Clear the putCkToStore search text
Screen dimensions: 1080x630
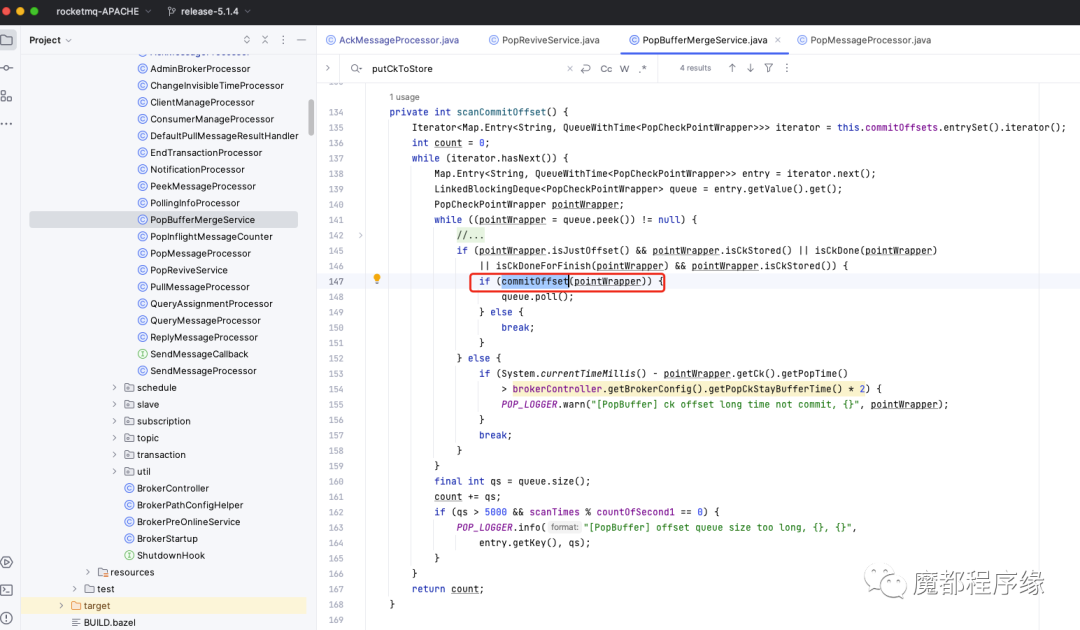coord(570,68)
